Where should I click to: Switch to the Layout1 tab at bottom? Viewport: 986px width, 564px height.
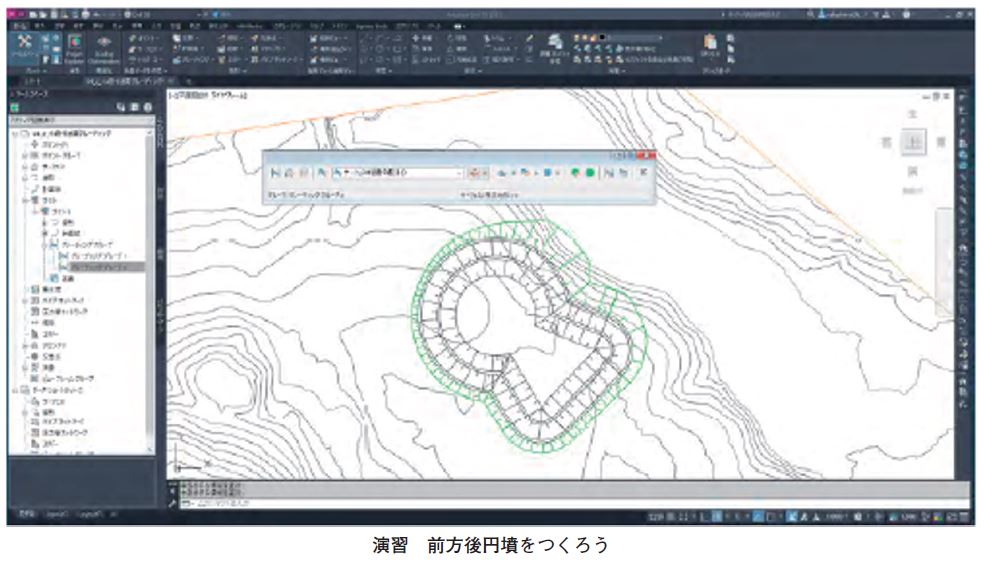[55, 515]
